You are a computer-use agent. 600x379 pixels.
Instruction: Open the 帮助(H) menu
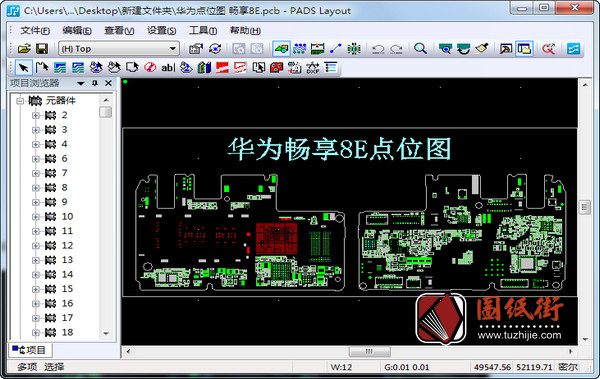click(x=245, y=31)
